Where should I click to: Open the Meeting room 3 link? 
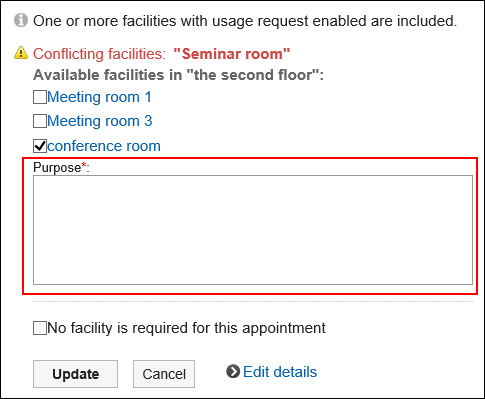pyautogui.click(x=100, y=121)
